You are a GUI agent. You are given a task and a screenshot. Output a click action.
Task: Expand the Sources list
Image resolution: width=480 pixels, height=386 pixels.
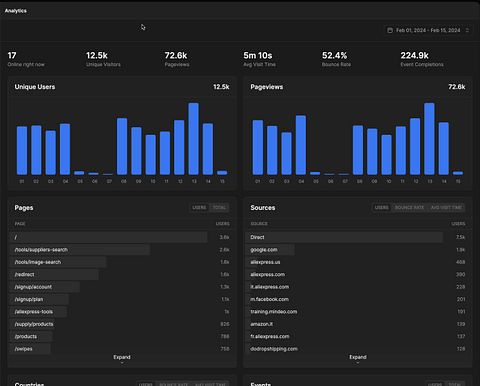pos(358,358)
